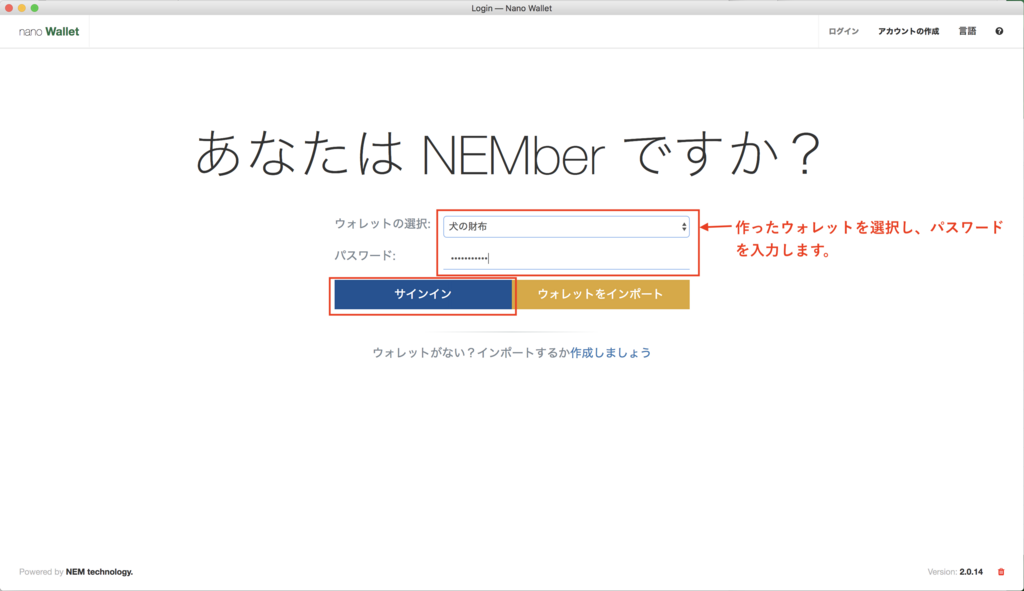Open the アカウントの作成 menu item
Screen dimensions: 1024x591
[x=908, y=31]
